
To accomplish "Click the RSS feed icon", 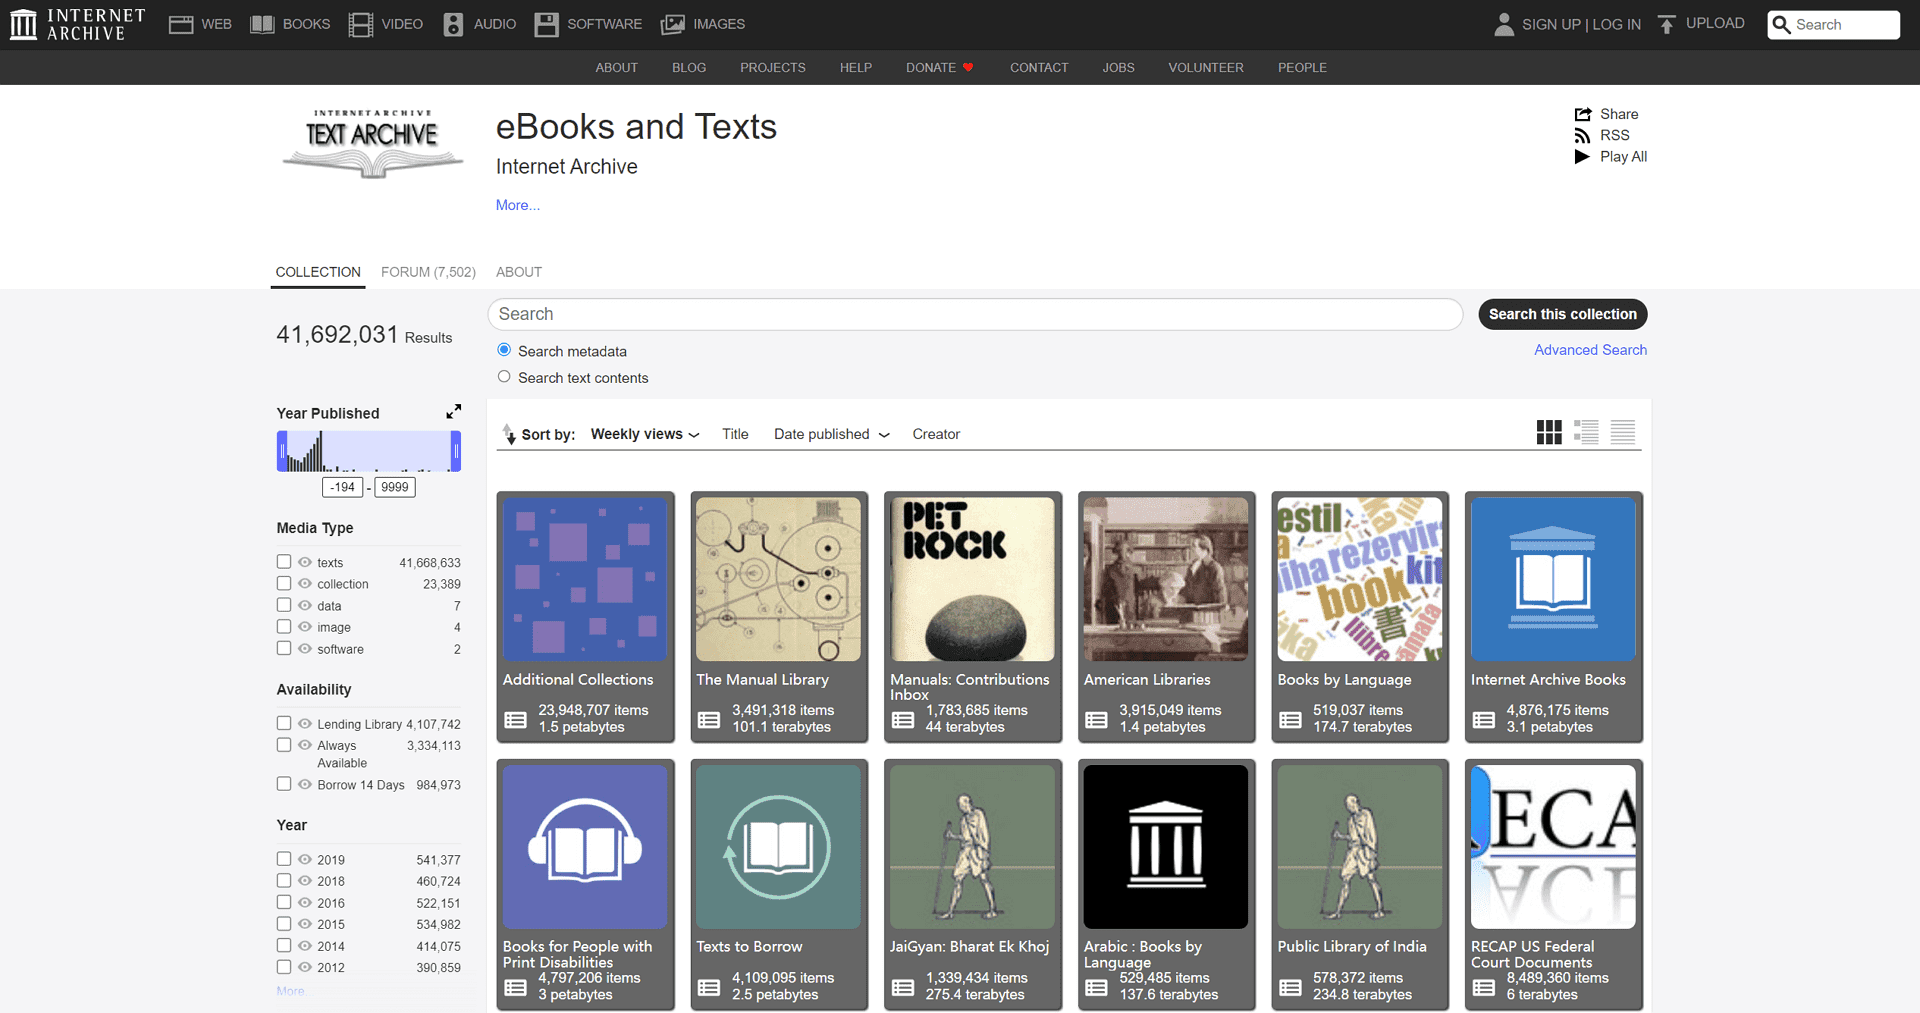I will pyautogui.click(x=1582, y=135).
